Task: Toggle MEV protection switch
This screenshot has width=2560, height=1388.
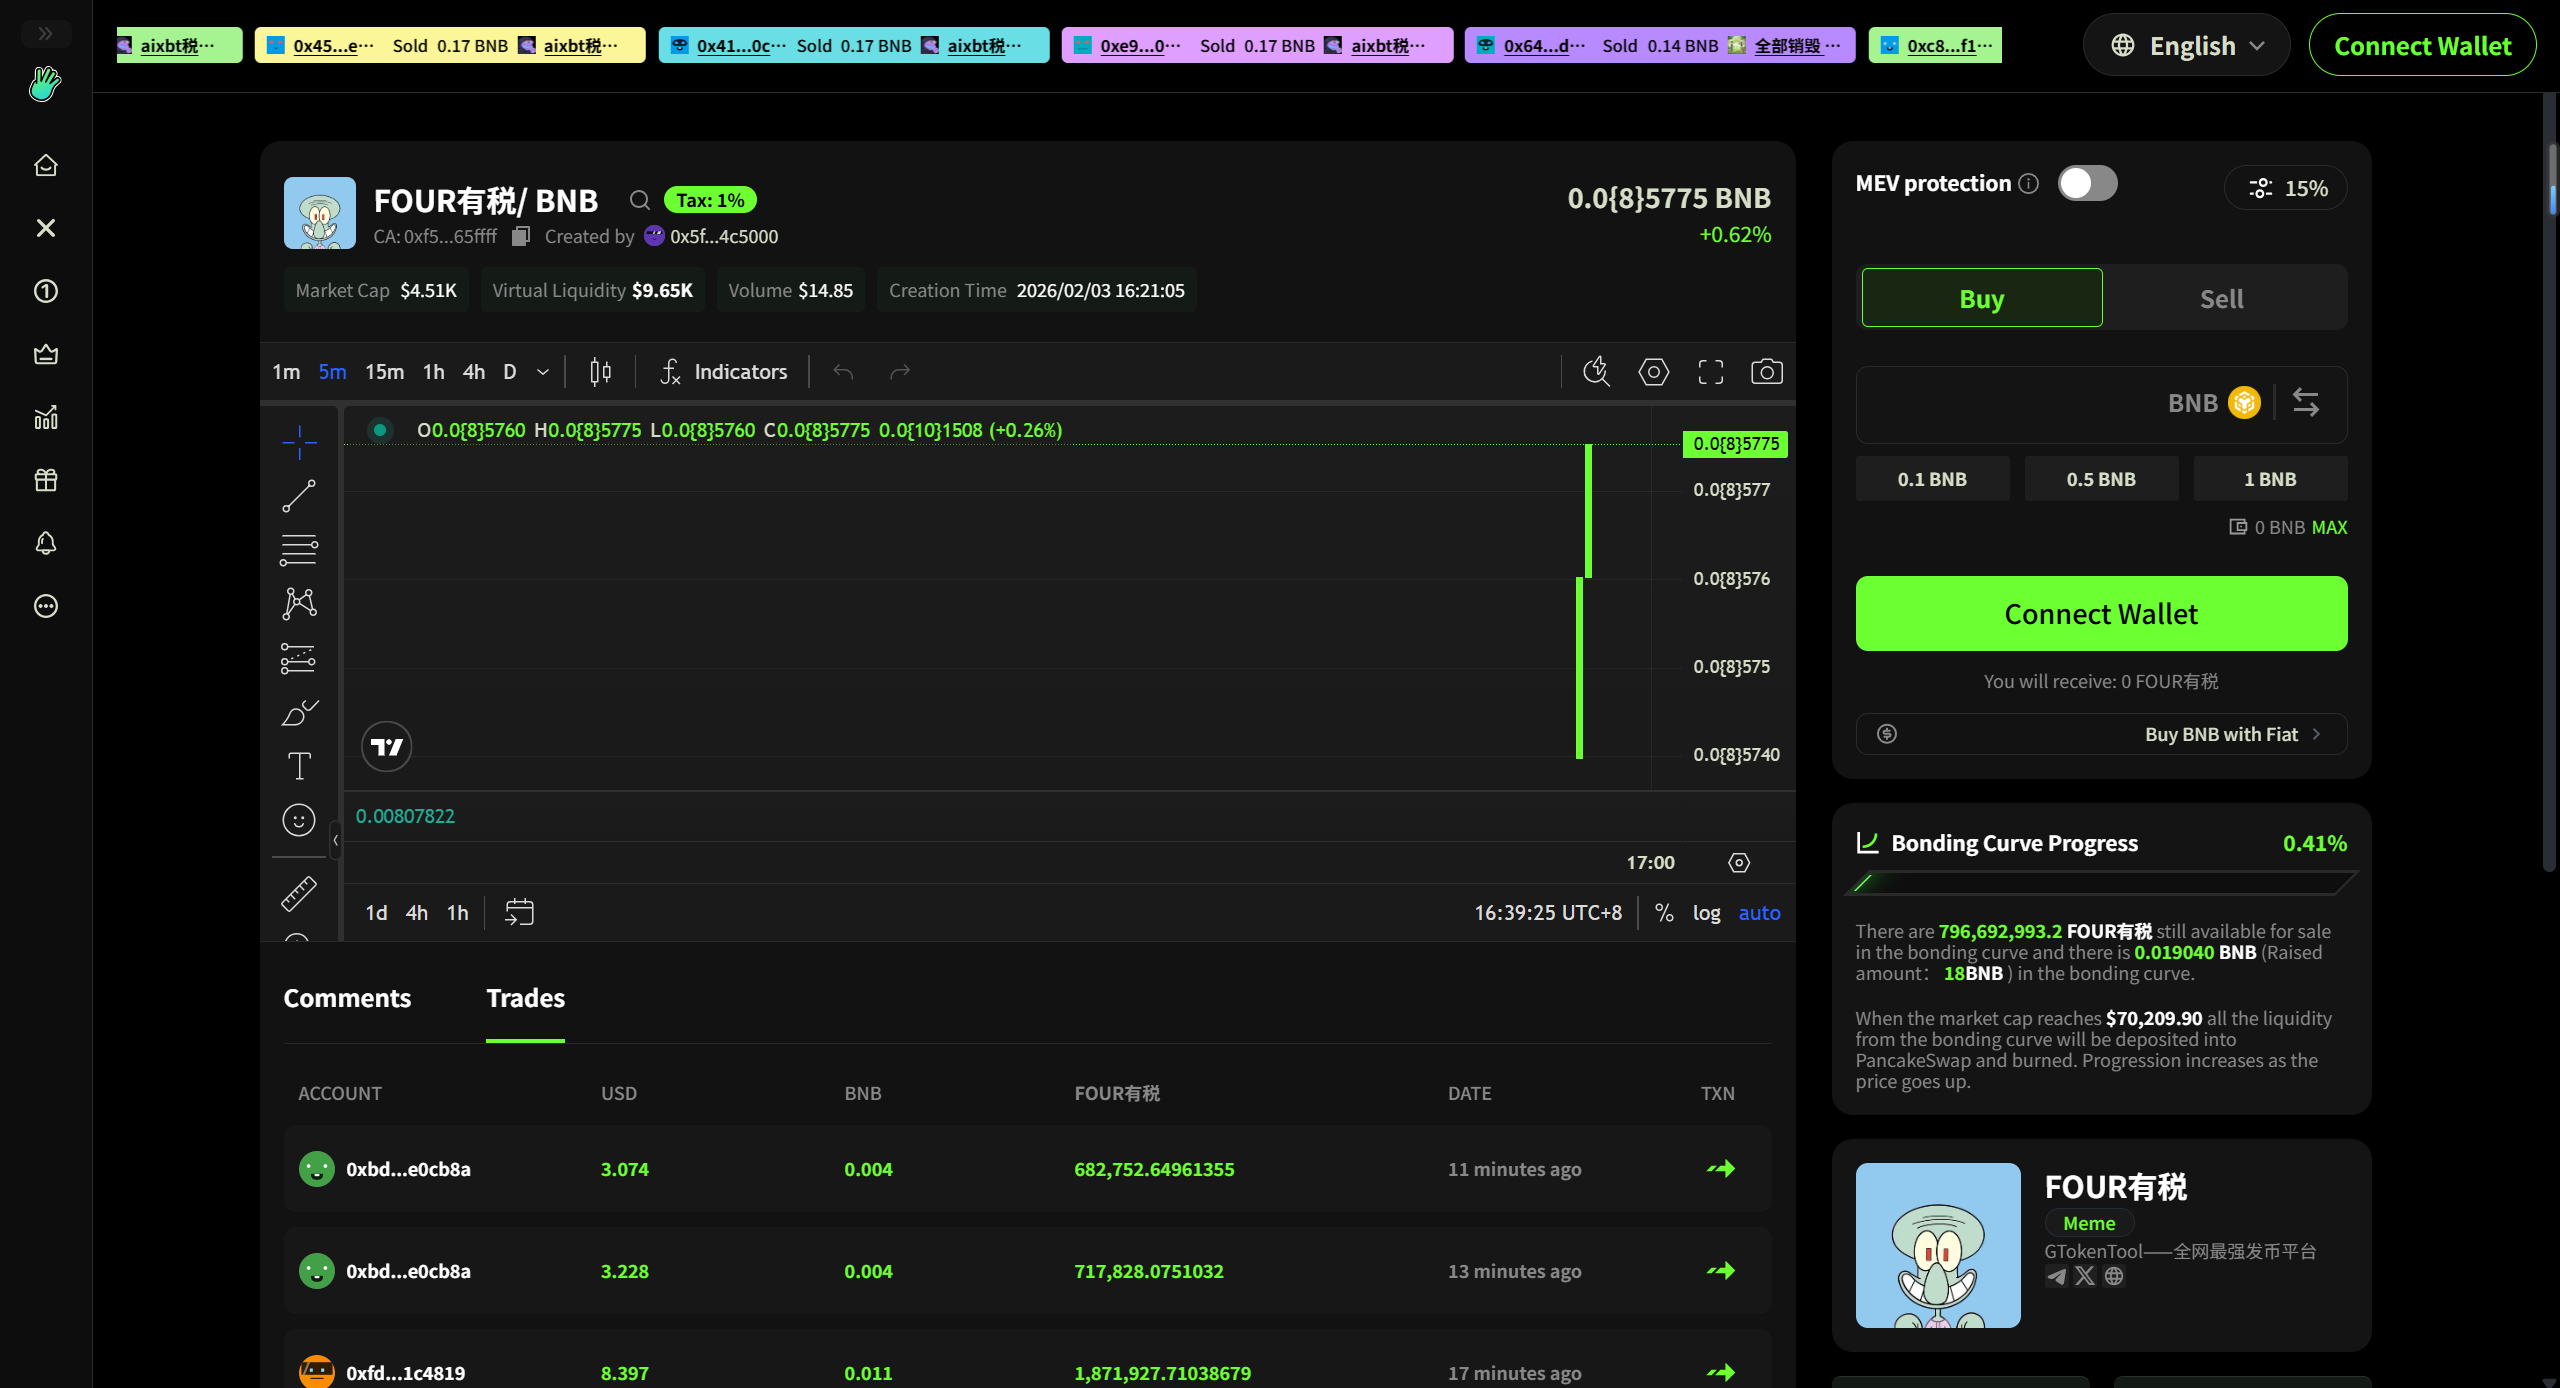Action: (x=2087, y=184)
